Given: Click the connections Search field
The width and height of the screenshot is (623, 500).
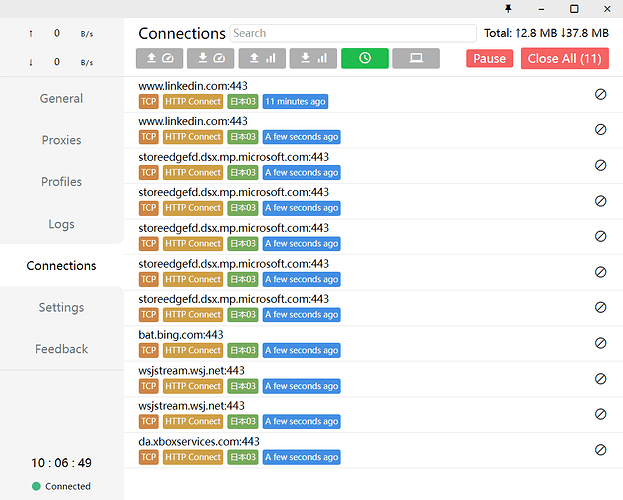Looking at the screenshot, I should coord(352,33).
